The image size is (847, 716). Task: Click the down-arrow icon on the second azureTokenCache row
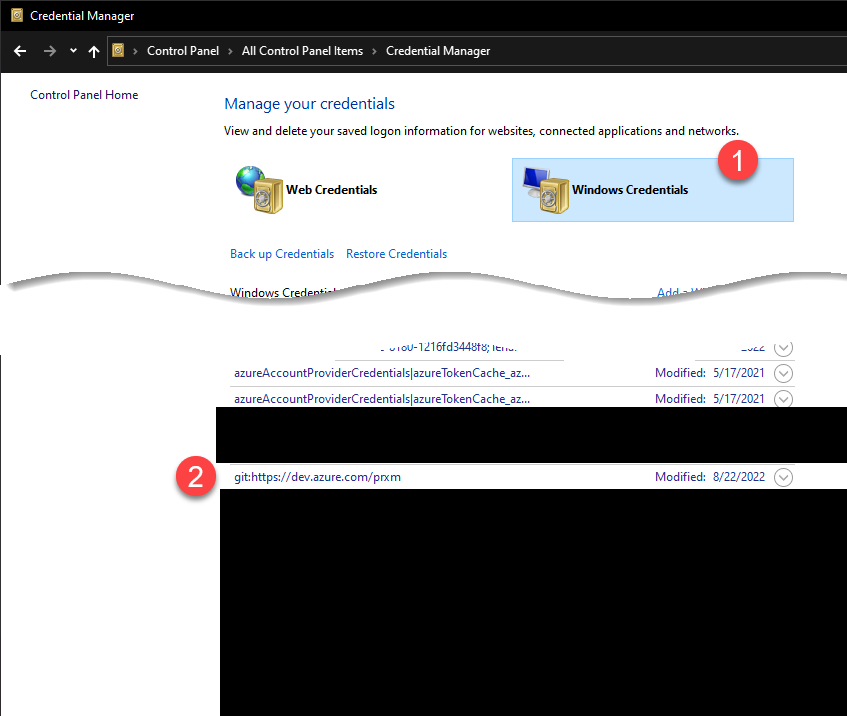pyautogui.click(x=783, y=398)
